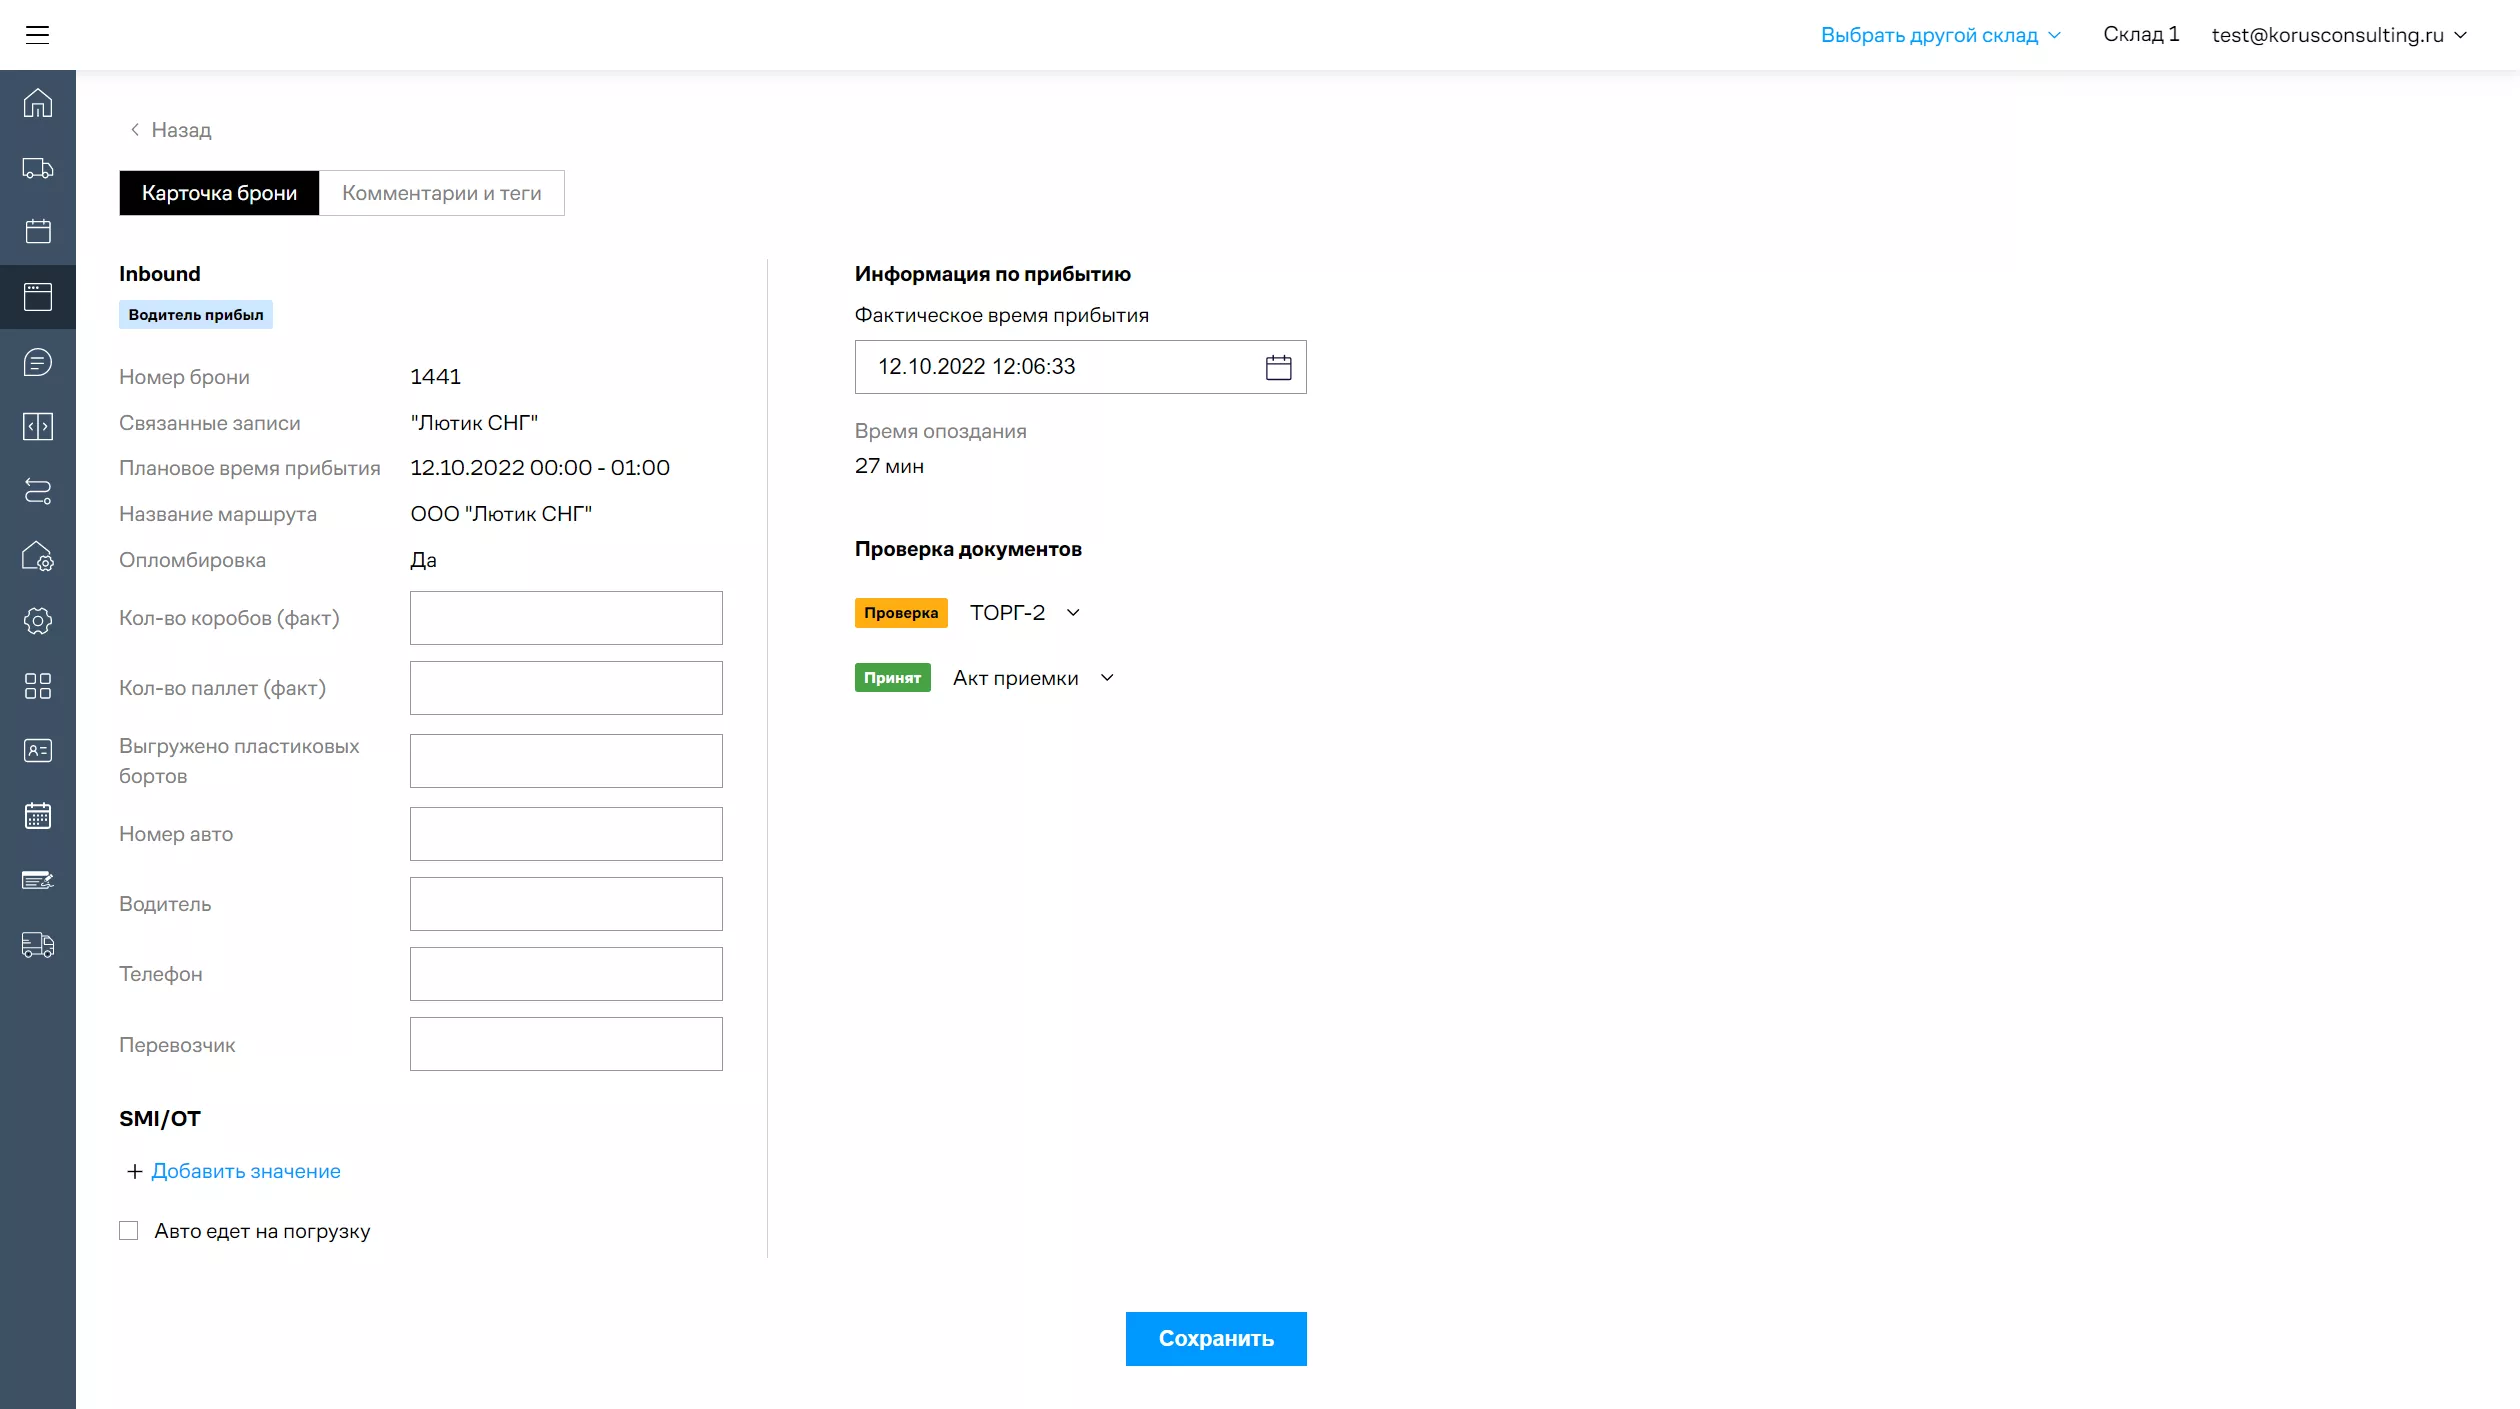The height and width of the screenshot is (1409, 2520).
Task: Click the four-squares grid sidebar icon
Action: (38, 686)
